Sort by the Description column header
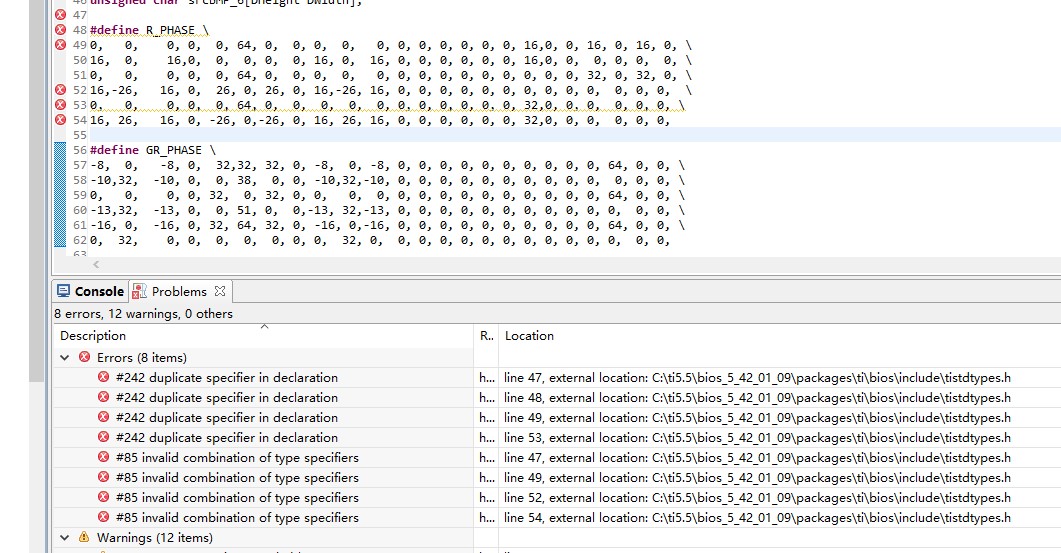 [264, 336]
